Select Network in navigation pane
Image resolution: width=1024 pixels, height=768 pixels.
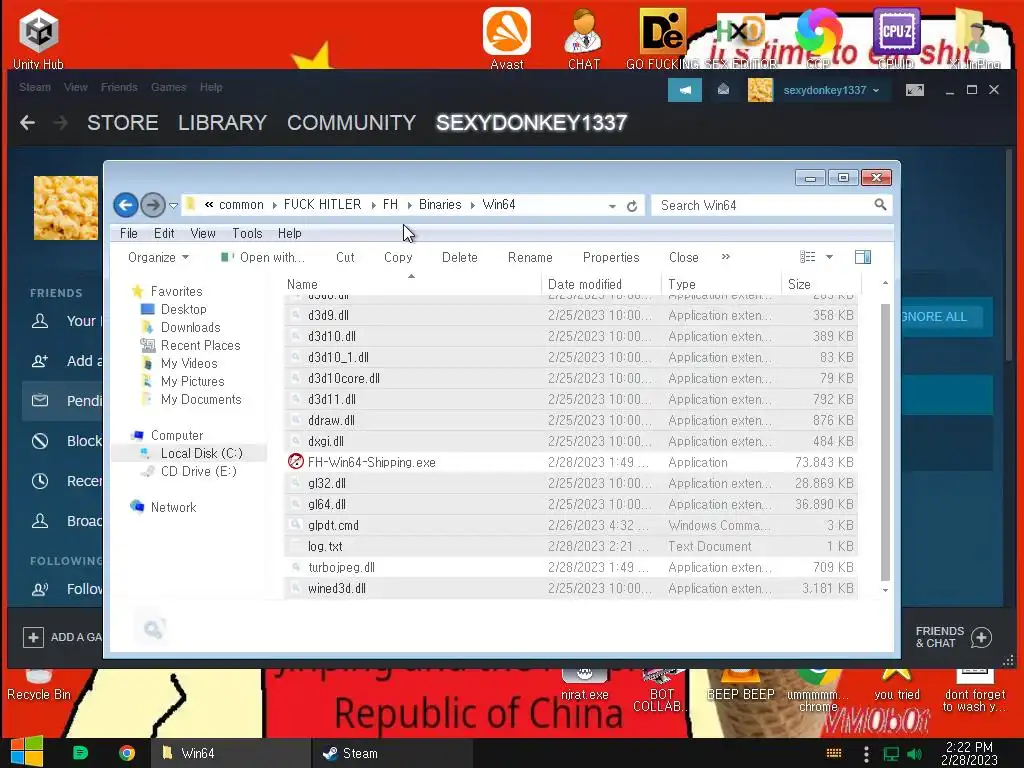(x=173, y=507)
